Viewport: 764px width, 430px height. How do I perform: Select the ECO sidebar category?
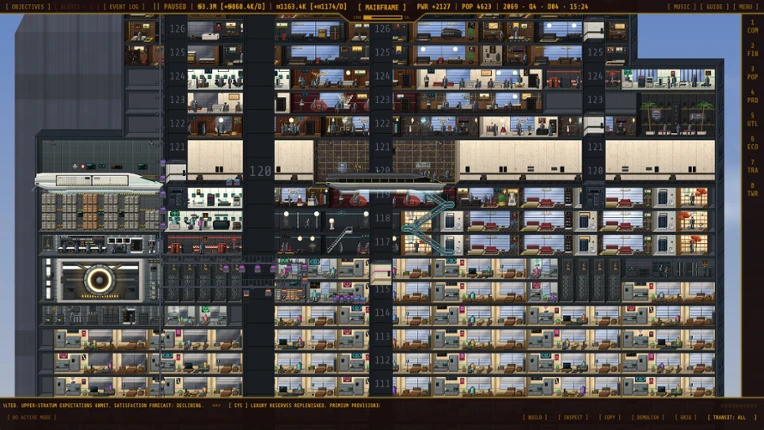[753, 143]
